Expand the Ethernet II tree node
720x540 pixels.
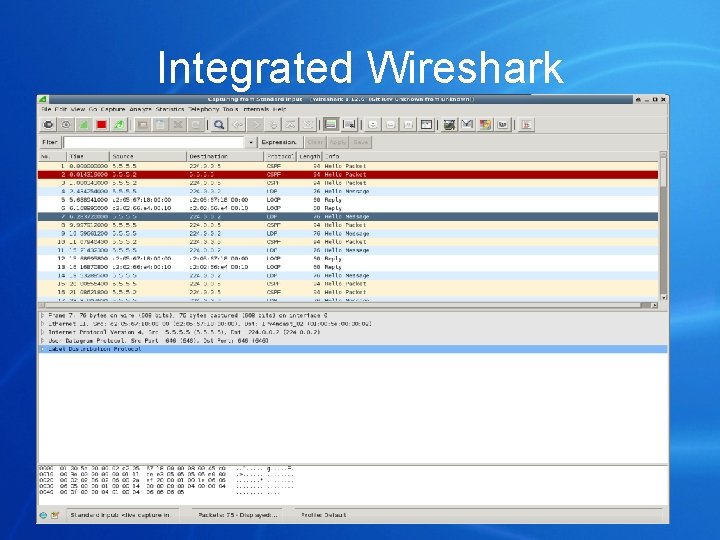coord(42,324)
